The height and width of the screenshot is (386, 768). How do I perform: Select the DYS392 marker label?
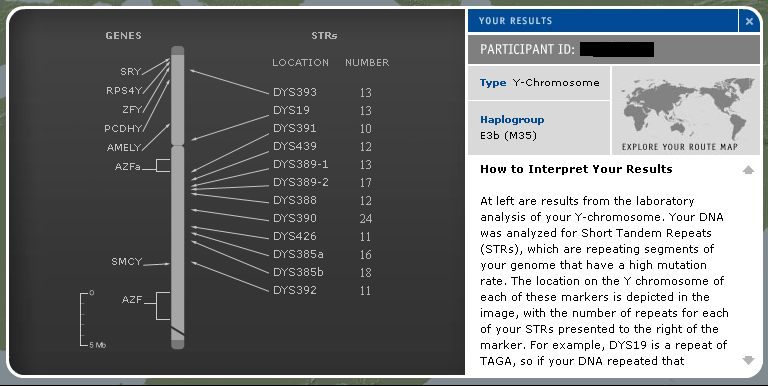click(x=295, y=290)
